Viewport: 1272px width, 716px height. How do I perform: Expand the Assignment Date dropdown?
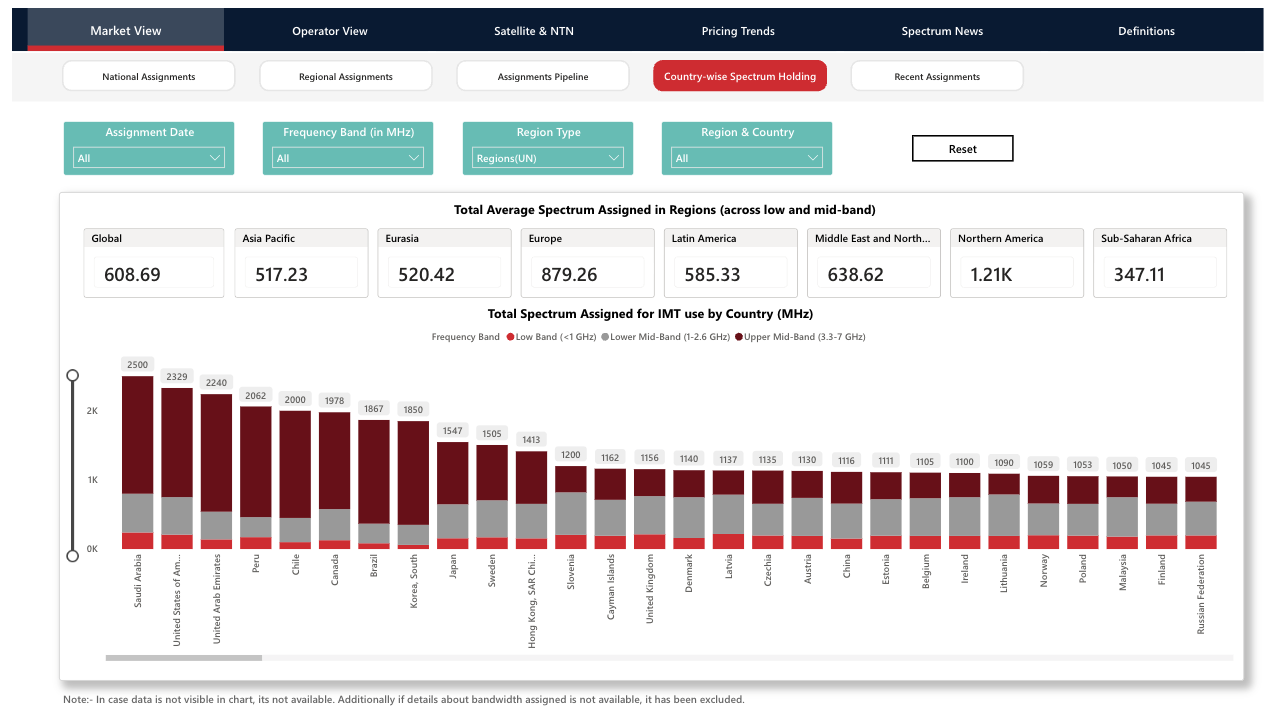pyautogui.click(x=149, y=158)
